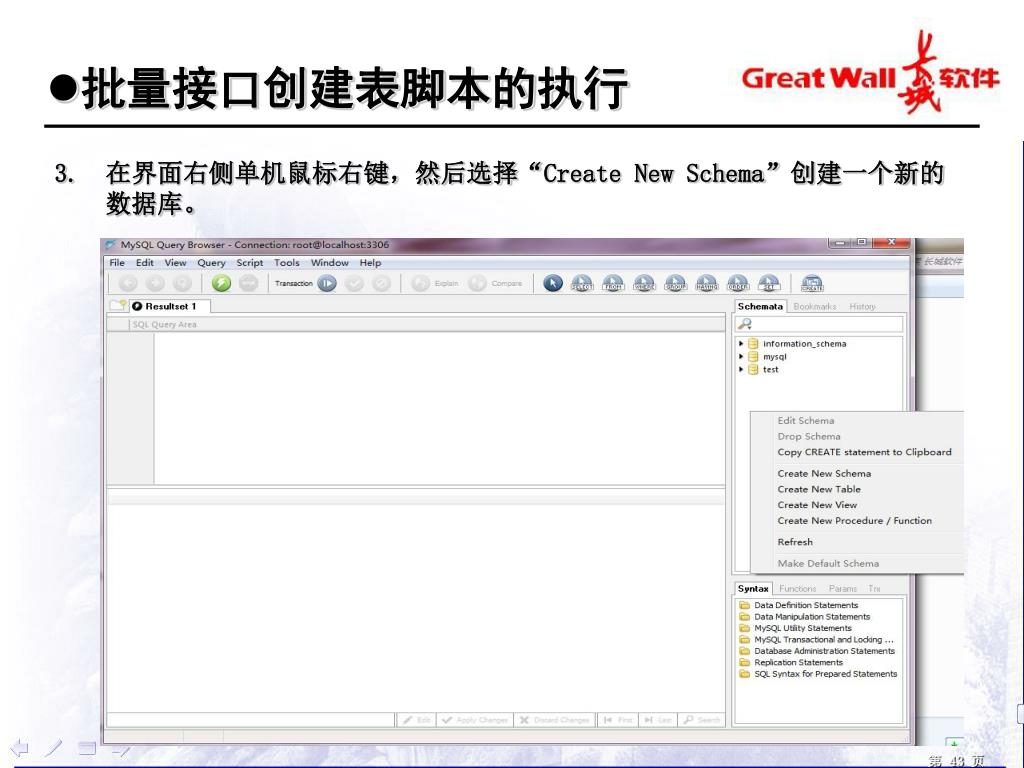1024x768 pixels.
Task: Click the Compare resultsets icon
Action: pyautogui.click(x=477, y=283)
